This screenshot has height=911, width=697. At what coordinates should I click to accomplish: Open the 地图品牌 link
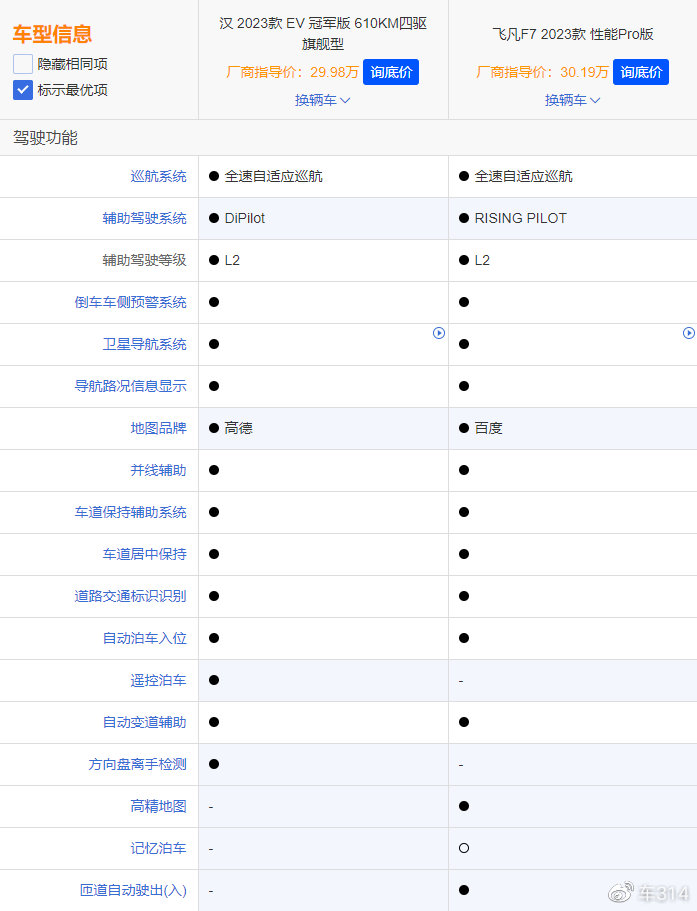tap(159, 428)
